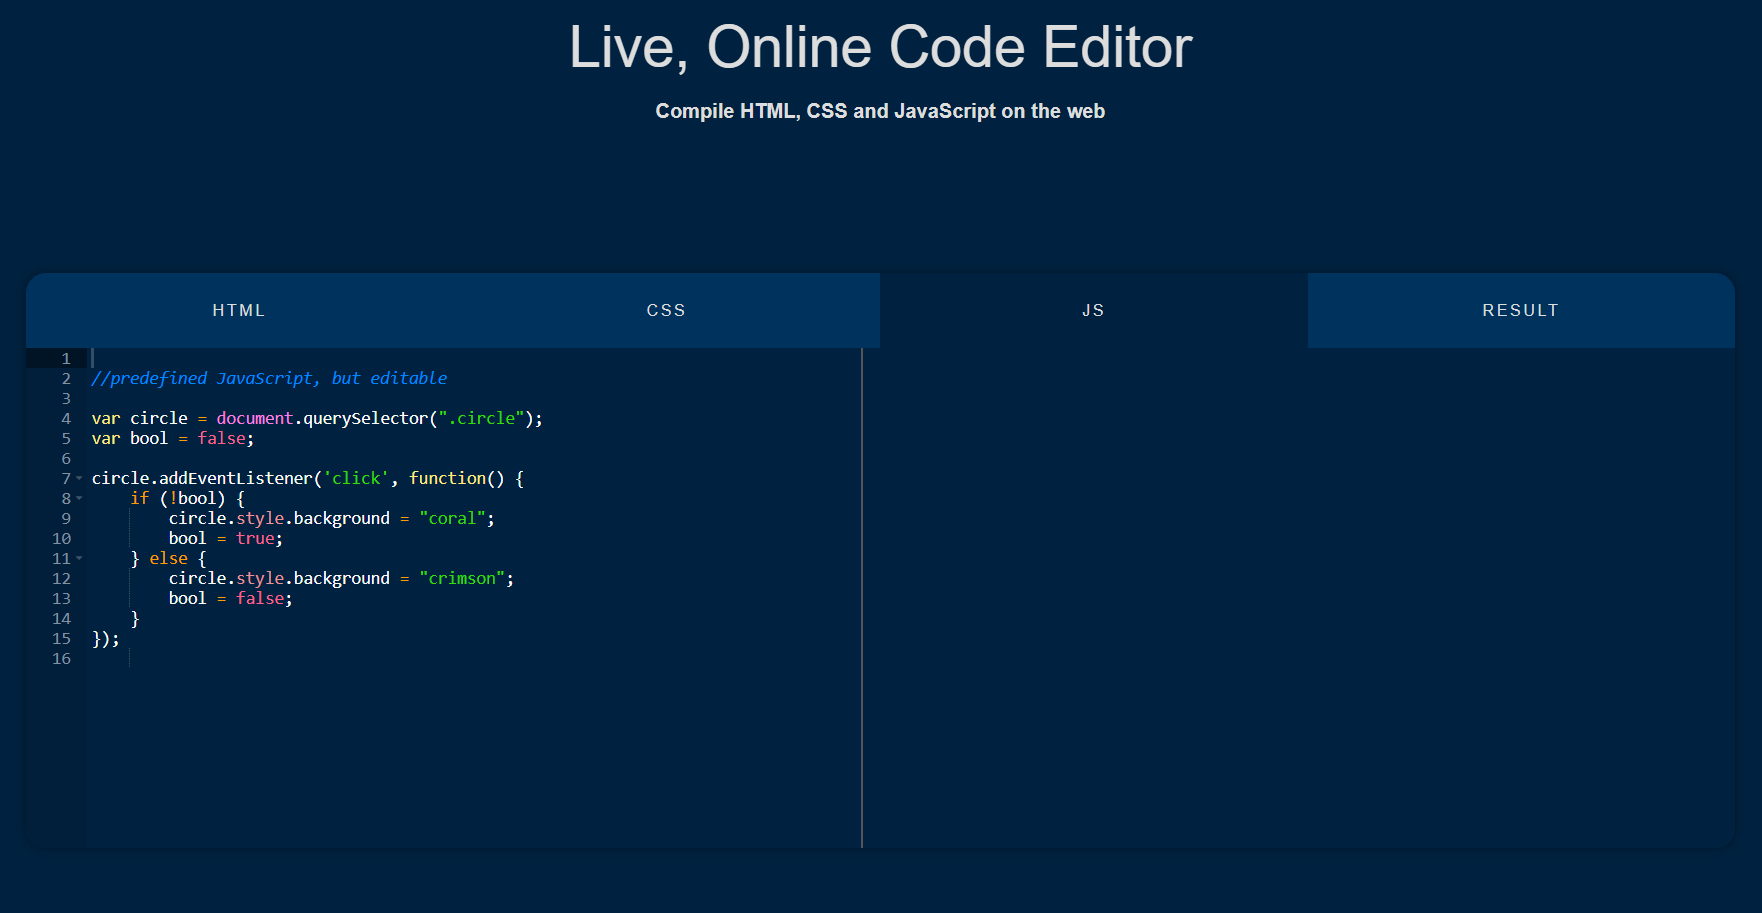Switch to the HTML tab
Image resolution: width=1762 pixels, height=913 pixels.
pyautogui.click(x=238, y=310)
